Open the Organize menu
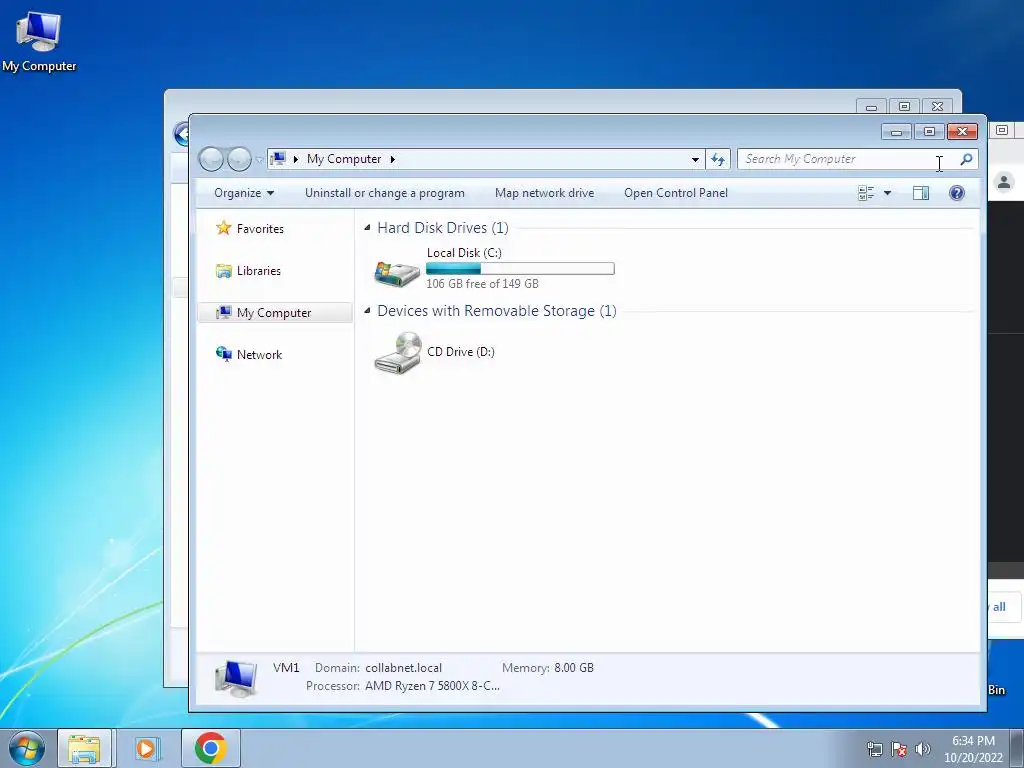The width and height of the screenshot is (1024, 768). click(x=244, y=193)
